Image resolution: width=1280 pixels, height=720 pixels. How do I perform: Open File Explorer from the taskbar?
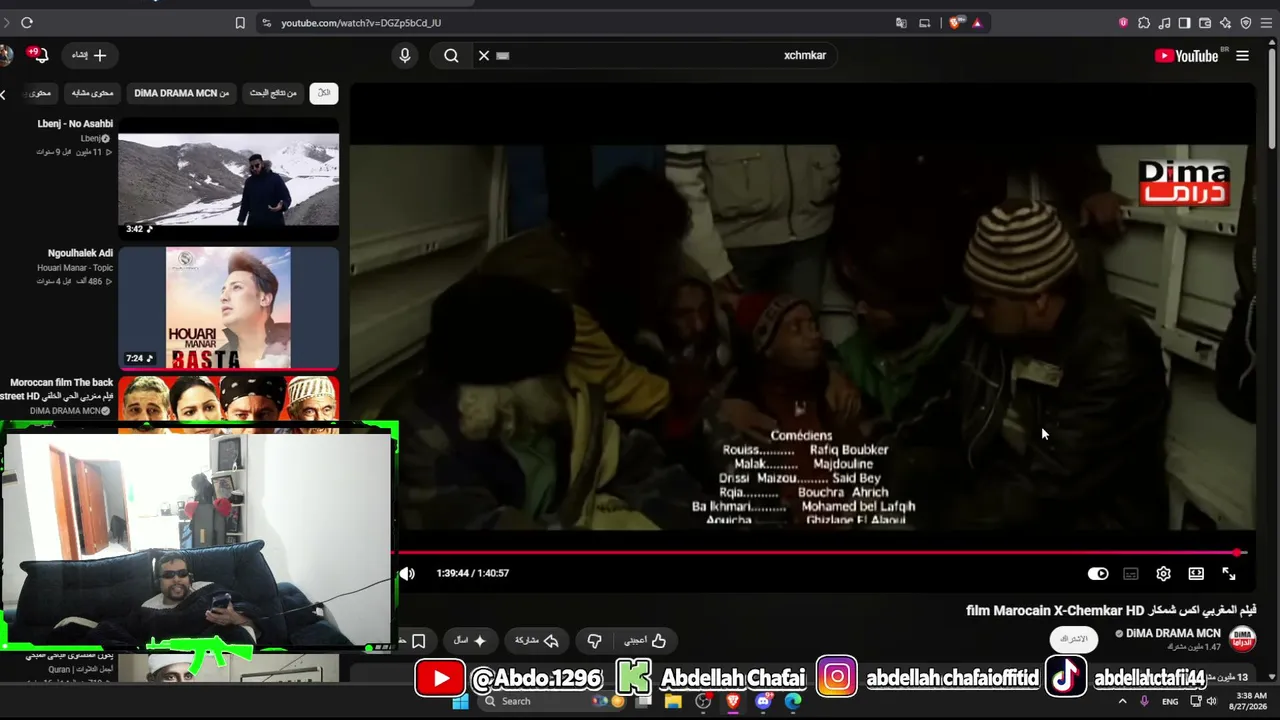tap(673, 701)
